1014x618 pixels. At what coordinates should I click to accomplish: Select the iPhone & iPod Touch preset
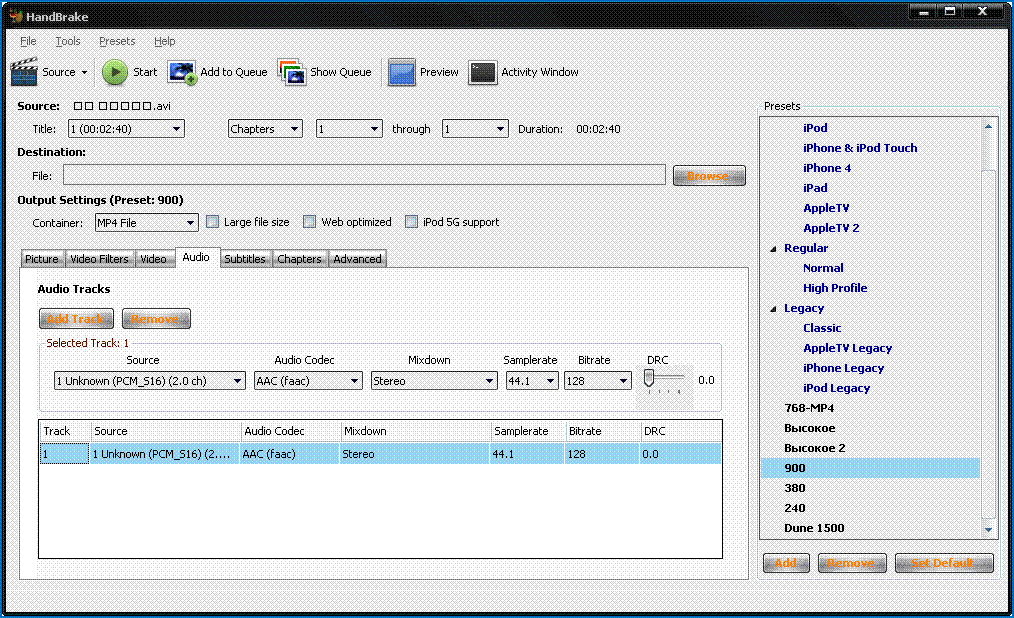pos(860,148)
